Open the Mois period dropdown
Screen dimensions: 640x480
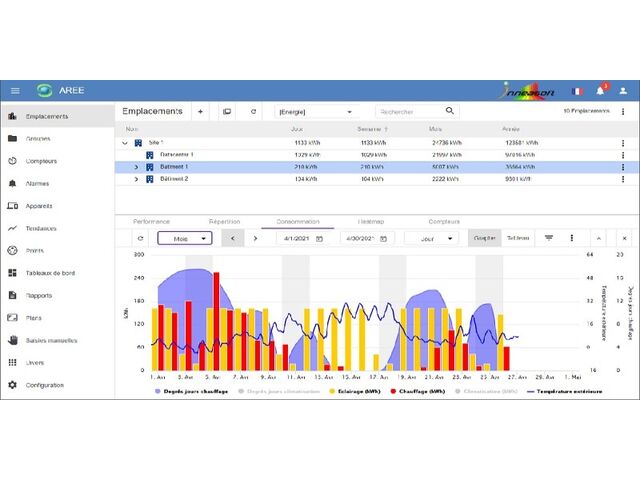coord(185,239)
